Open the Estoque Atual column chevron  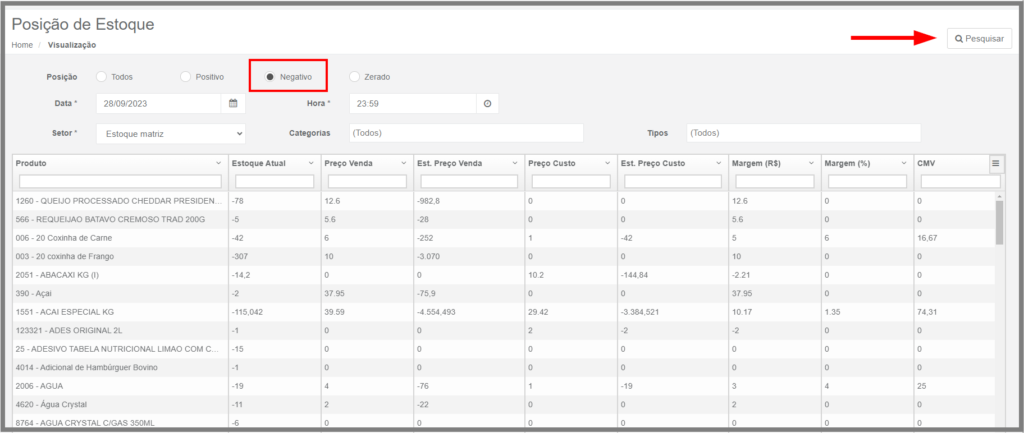[x=311, y=163]
